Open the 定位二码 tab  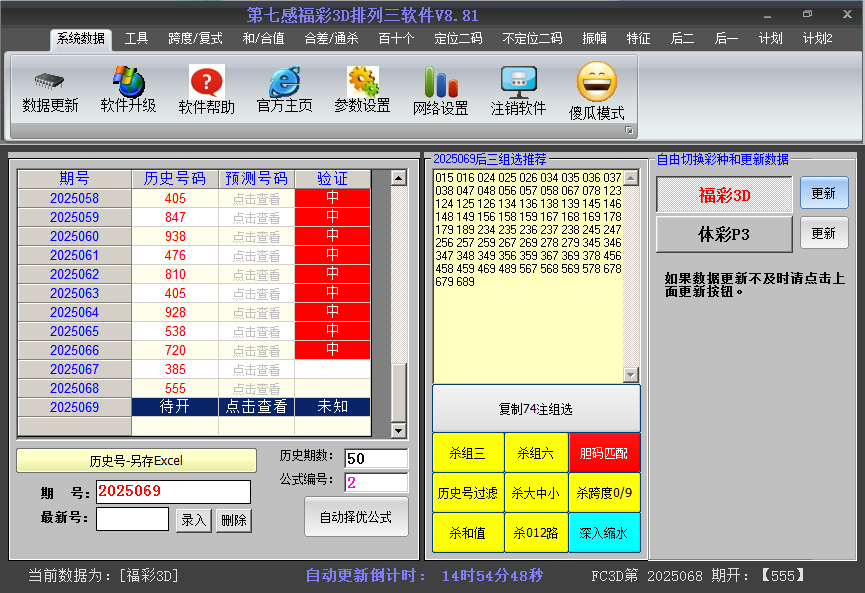tap(458, 39)
